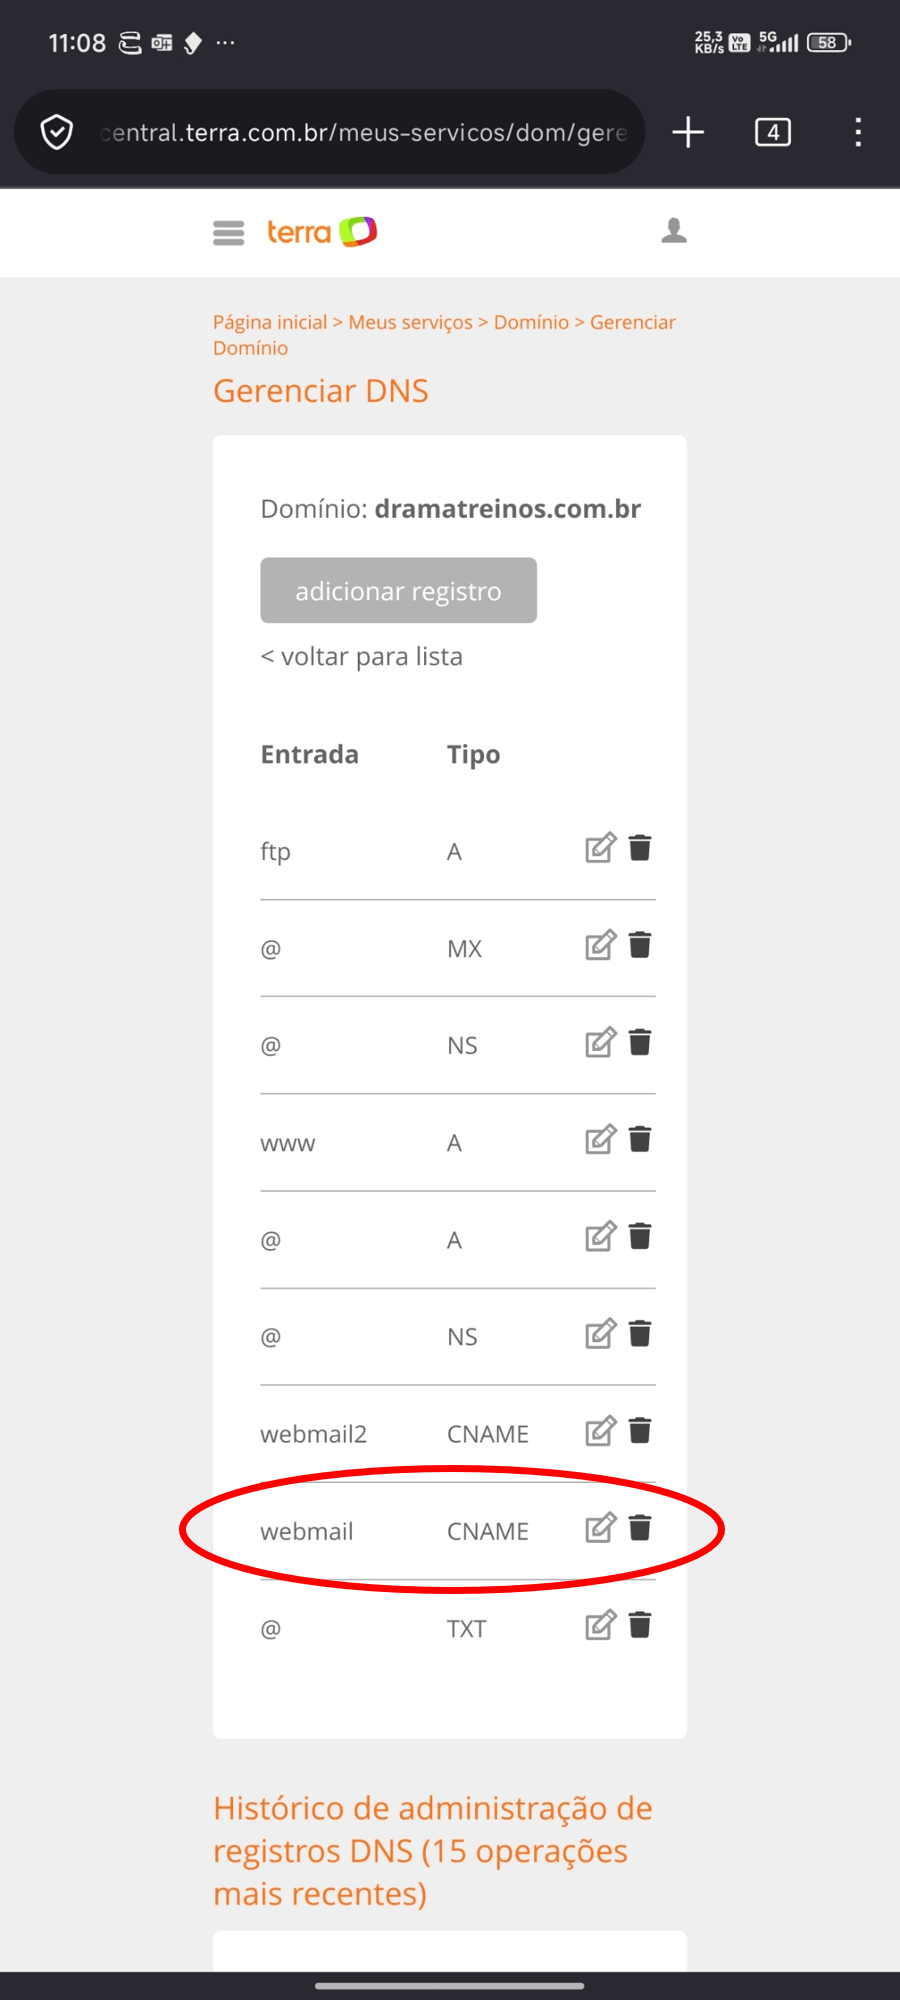Image resolution: width=900 pixels, height=2000 pixels.
Task: Edit the webmail CNAME record
Action: 600,1529
